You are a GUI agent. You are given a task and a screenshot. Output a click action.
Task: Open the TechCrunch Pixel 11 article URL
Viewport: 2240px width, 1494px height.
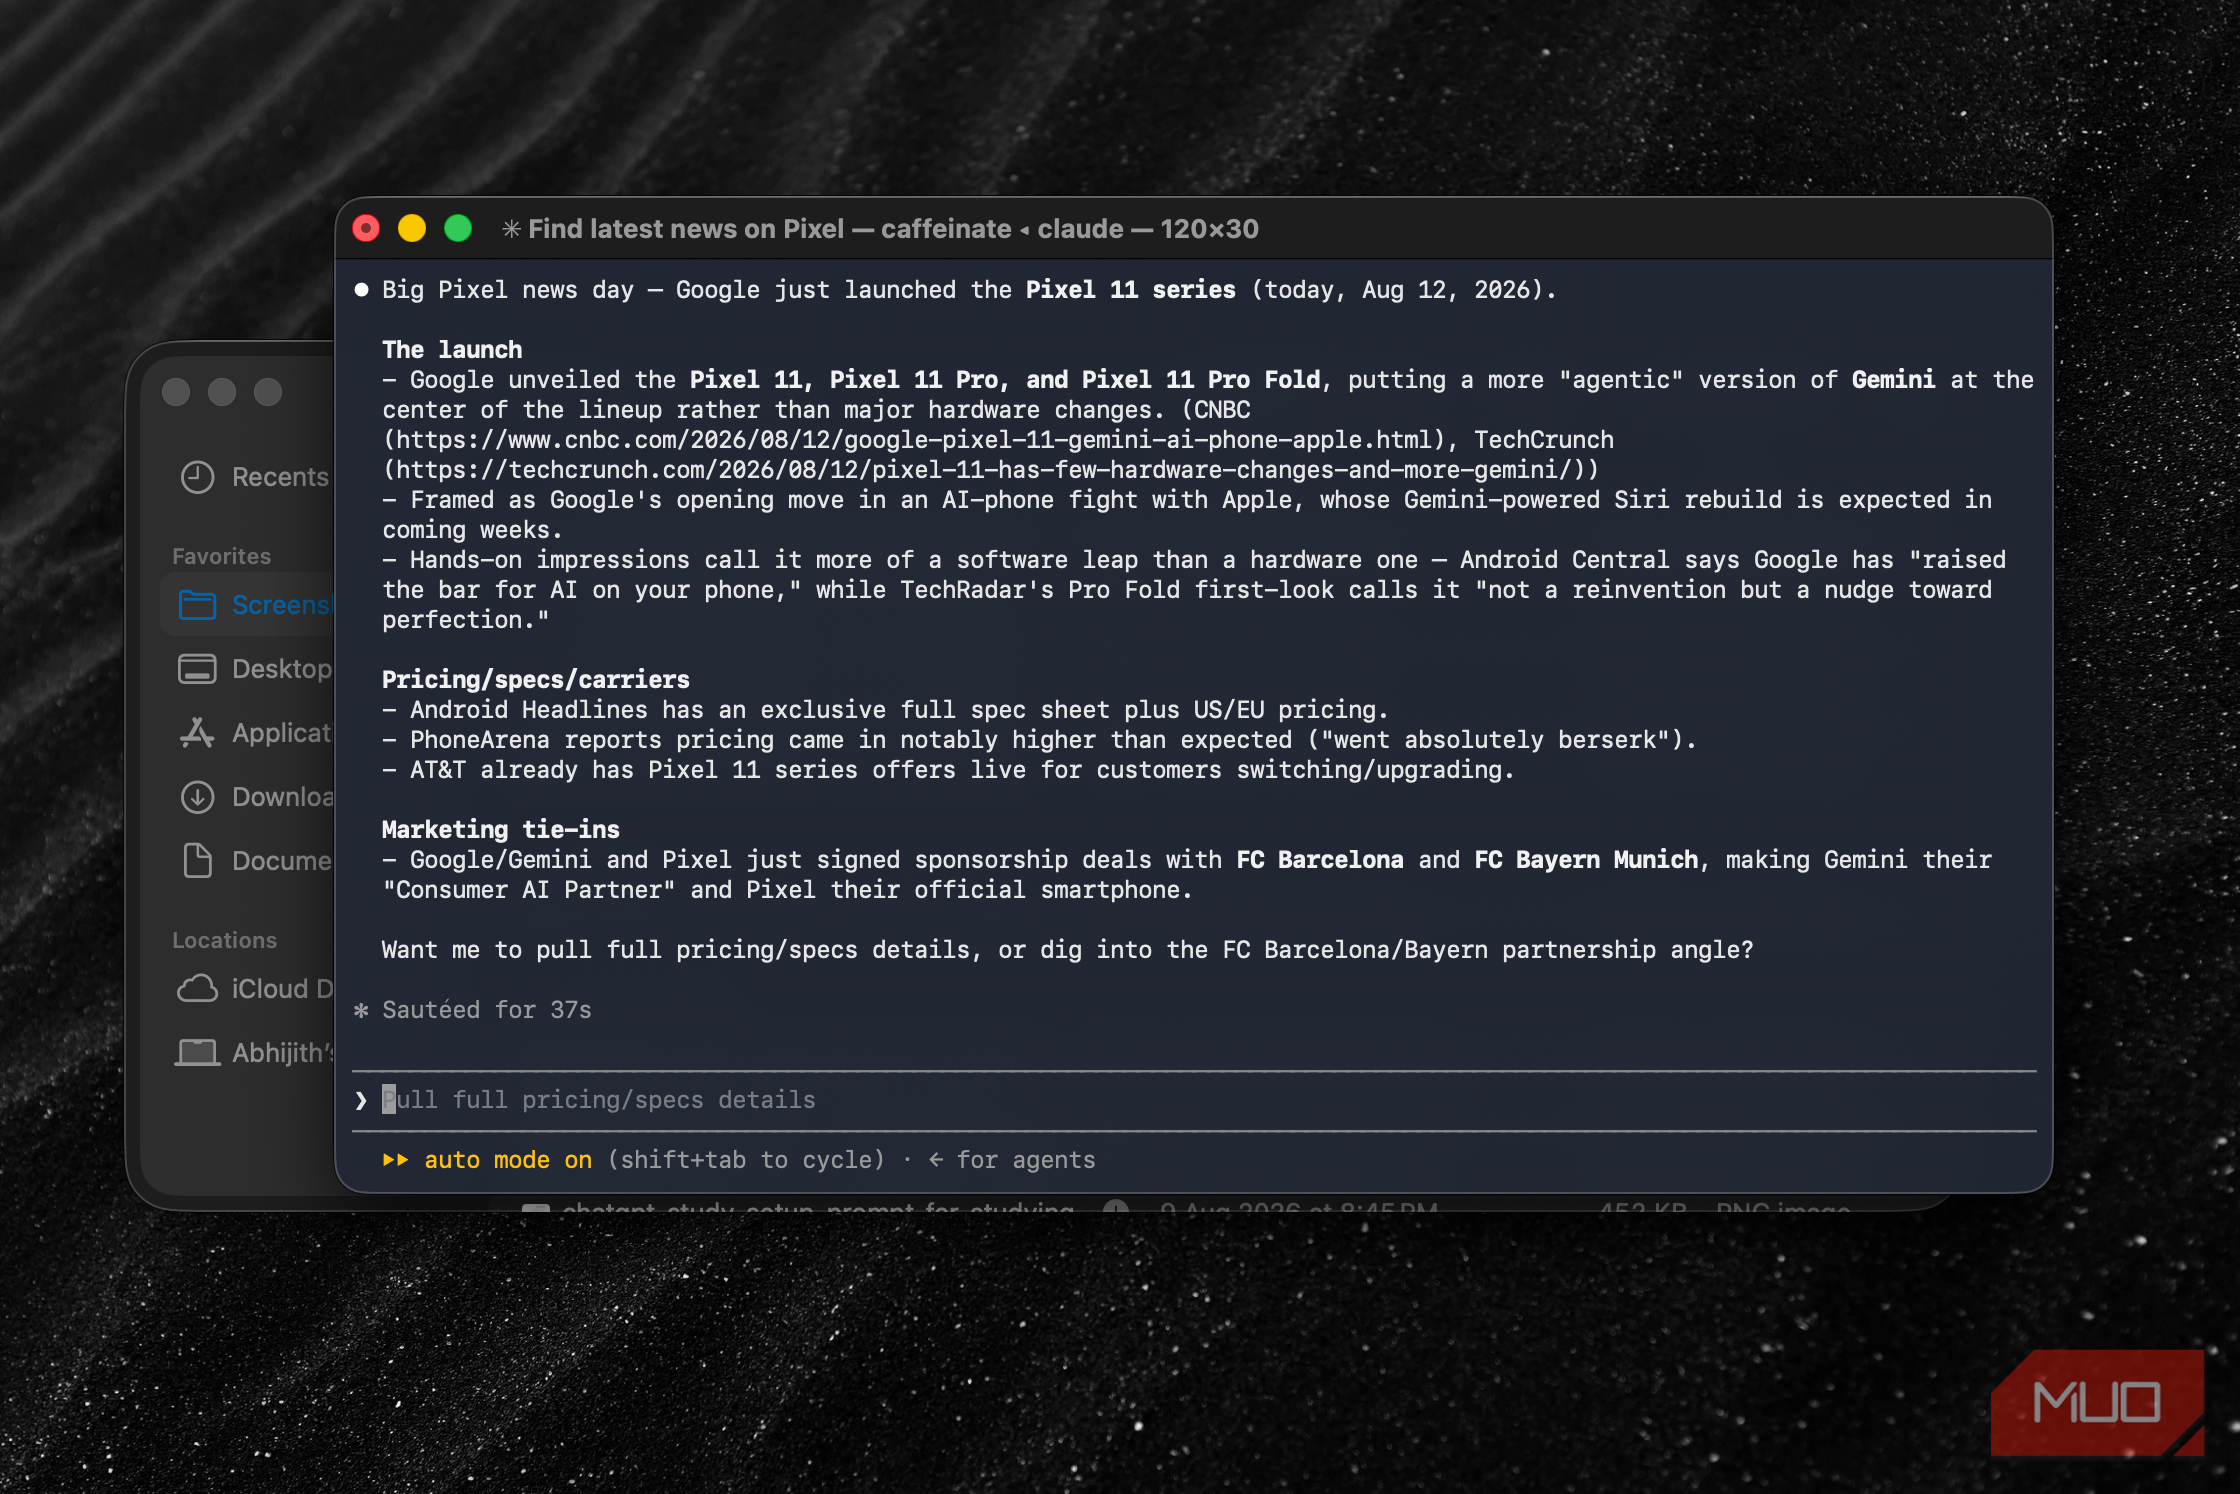point(983,470)
